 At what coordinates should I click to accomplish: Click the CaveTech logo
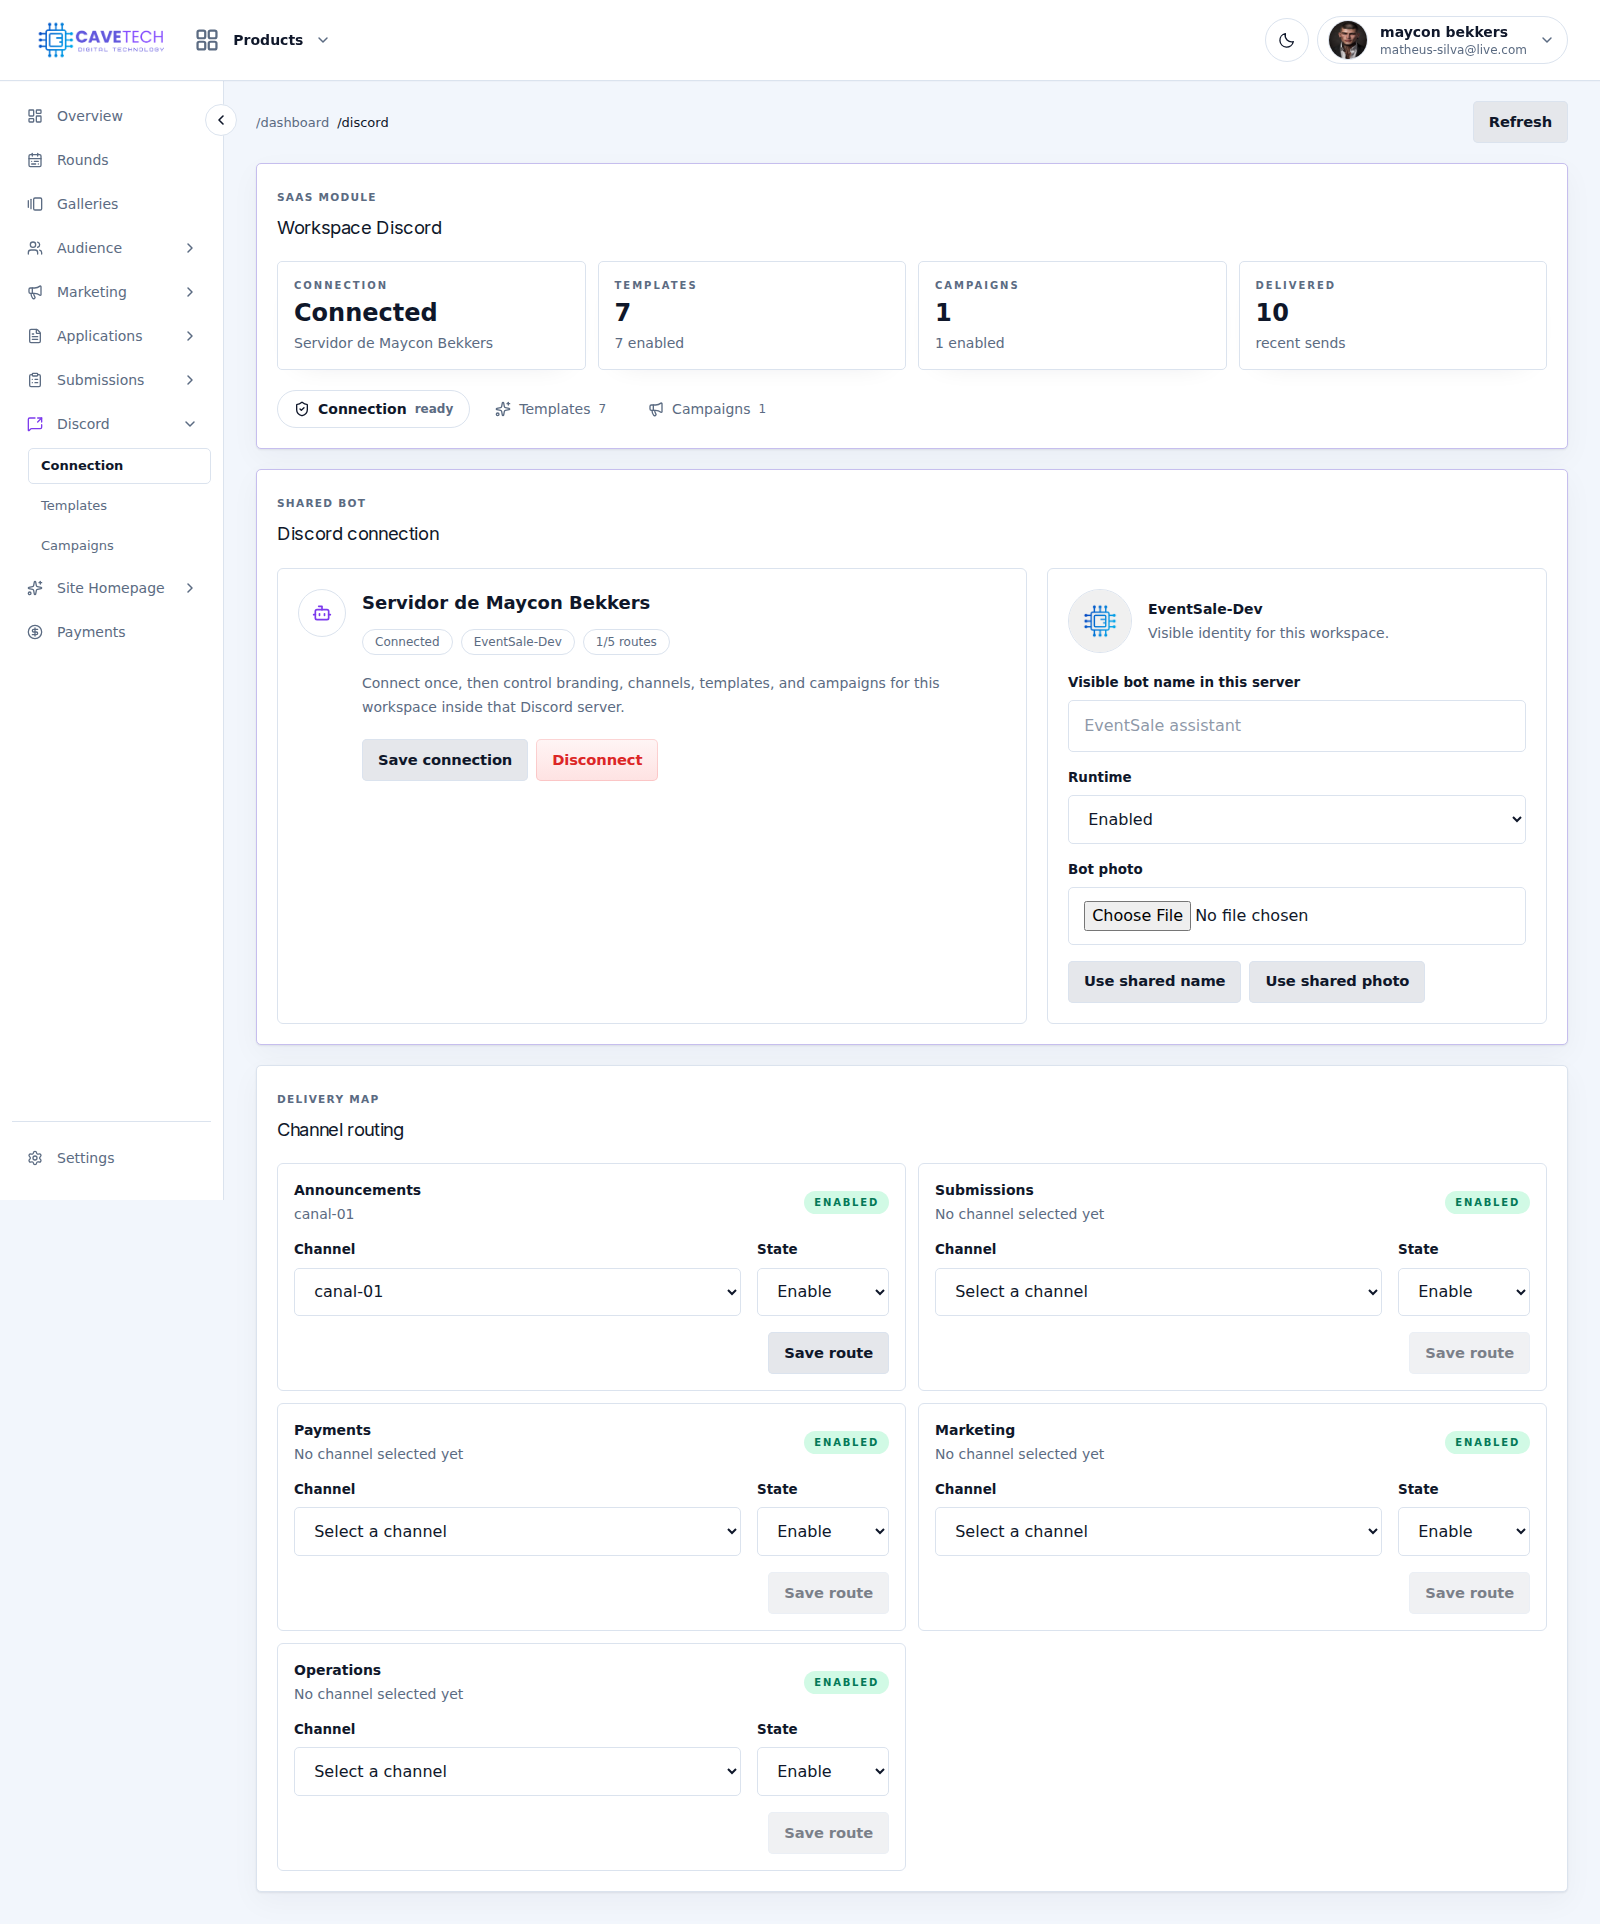click(x=101, y=40)
